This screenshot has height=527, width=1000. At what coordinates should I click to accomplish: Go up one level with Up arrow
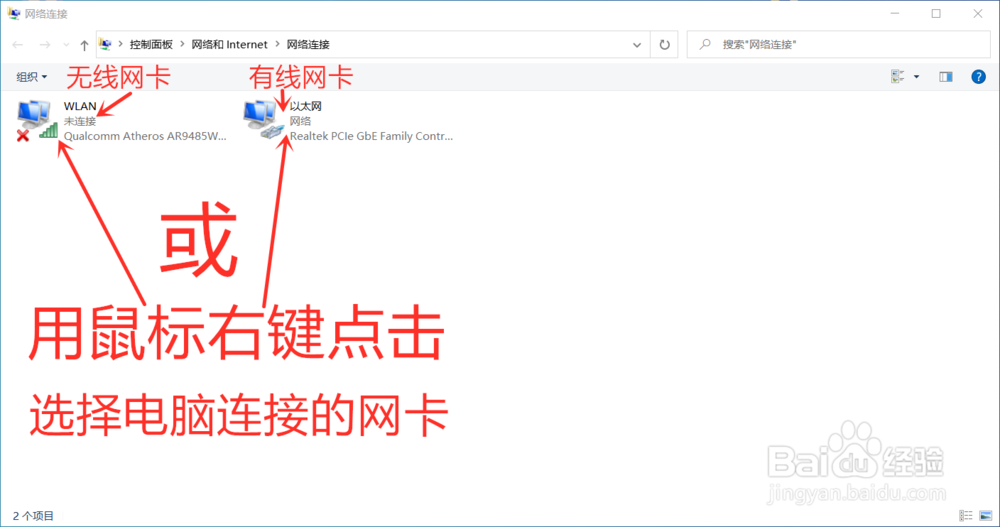(84, 45)
